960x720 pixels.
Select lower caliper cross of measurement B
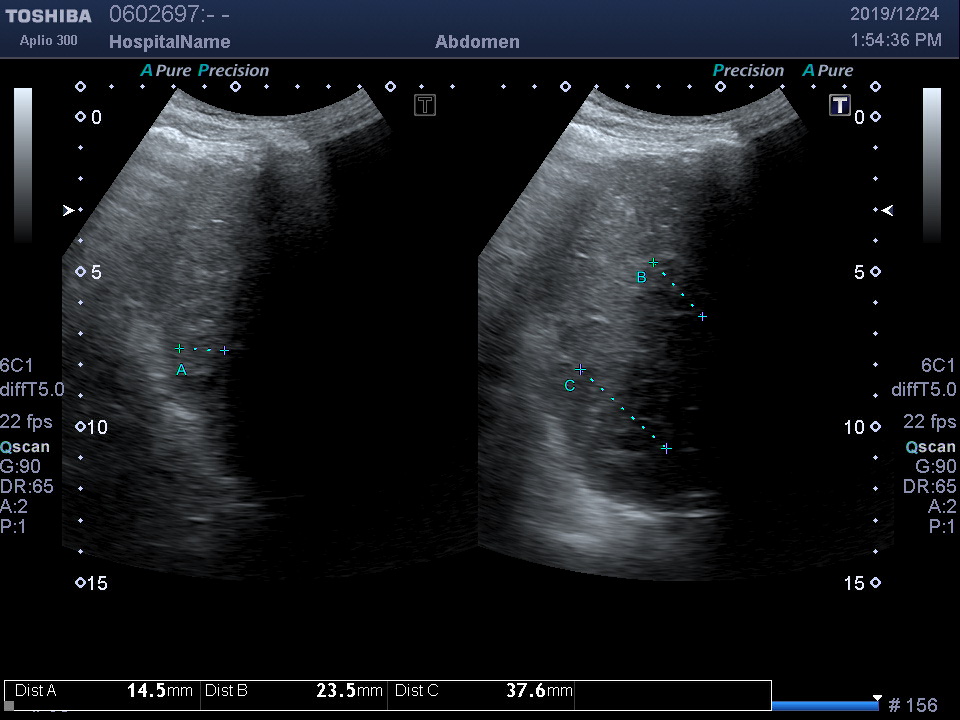702,317
